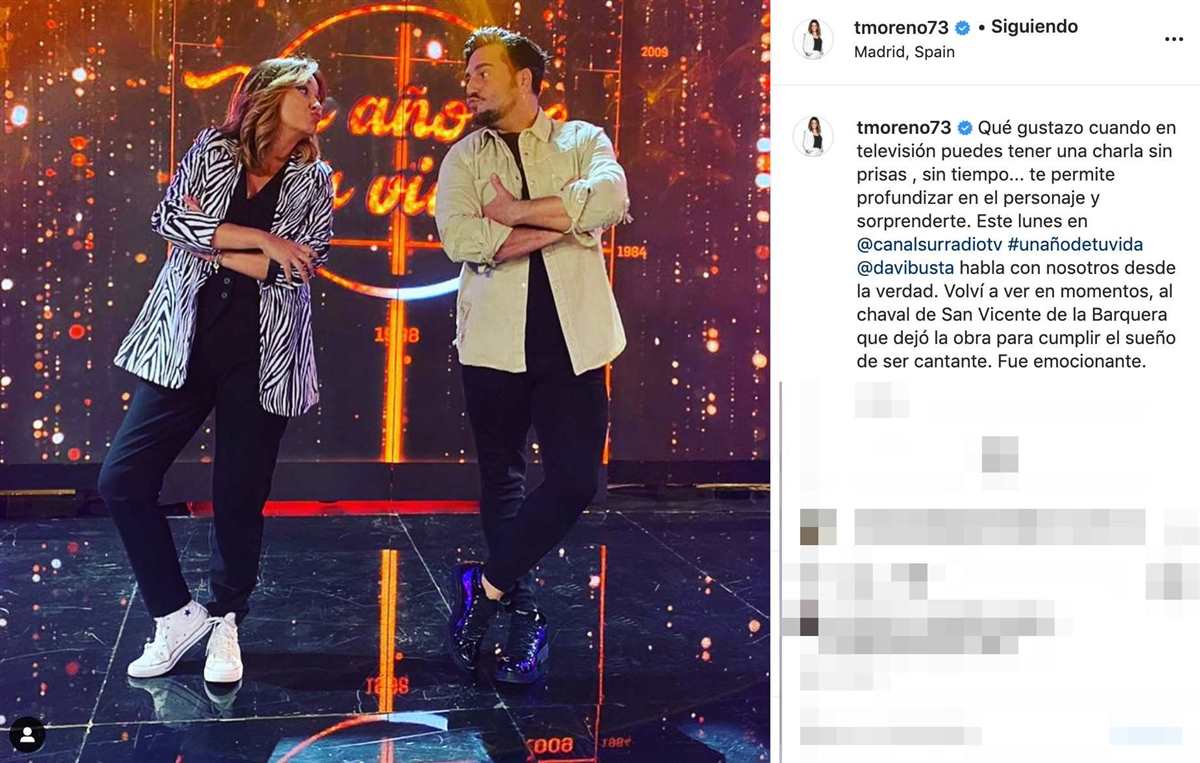Like the first blurred comment
The image size is (1200, 763).
1181,527
